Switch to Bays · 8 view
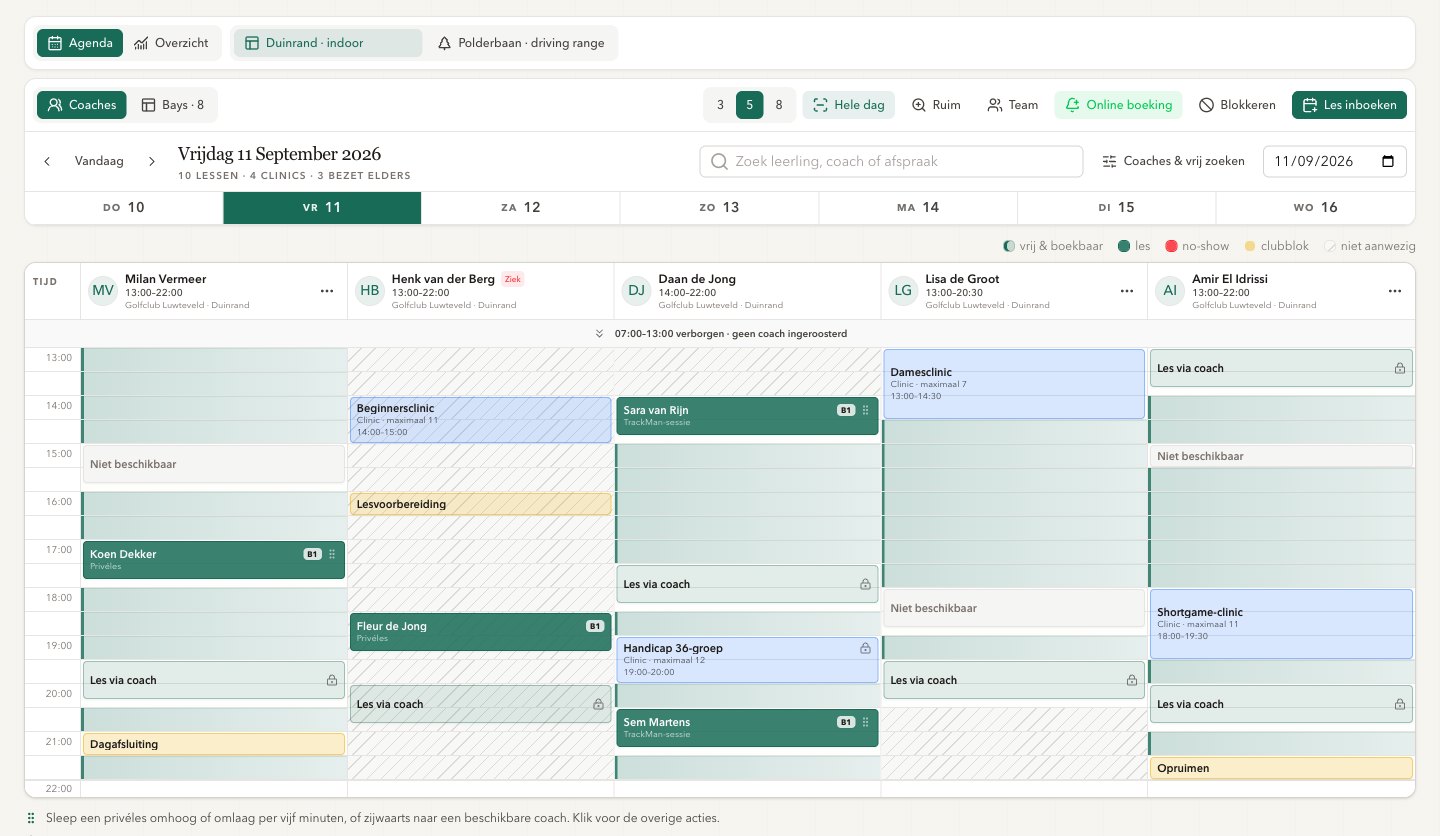This screenshot has height=836, width=1440. coord(173,105)
